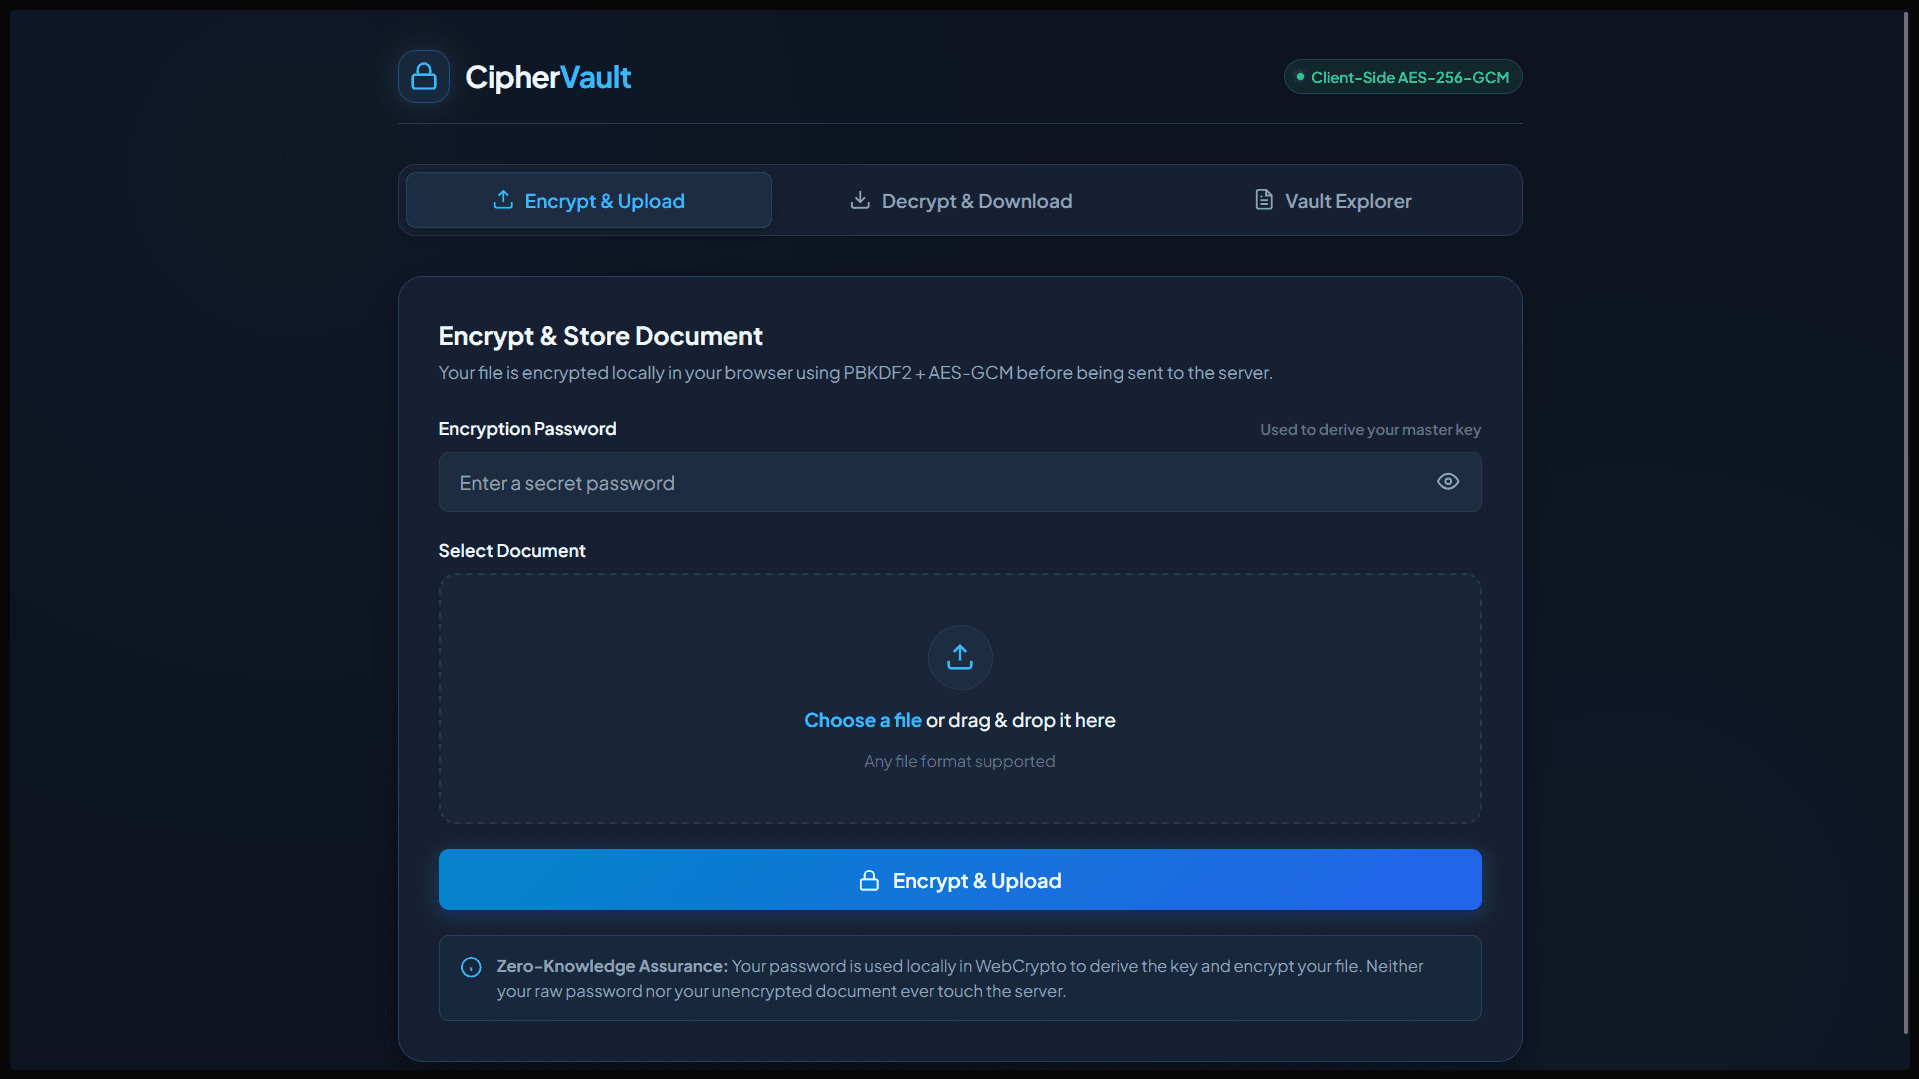The height and width of the screenshot is (1079, 1919).
Task: Open the Decrypt & Download tab
Action: [960, 200]
